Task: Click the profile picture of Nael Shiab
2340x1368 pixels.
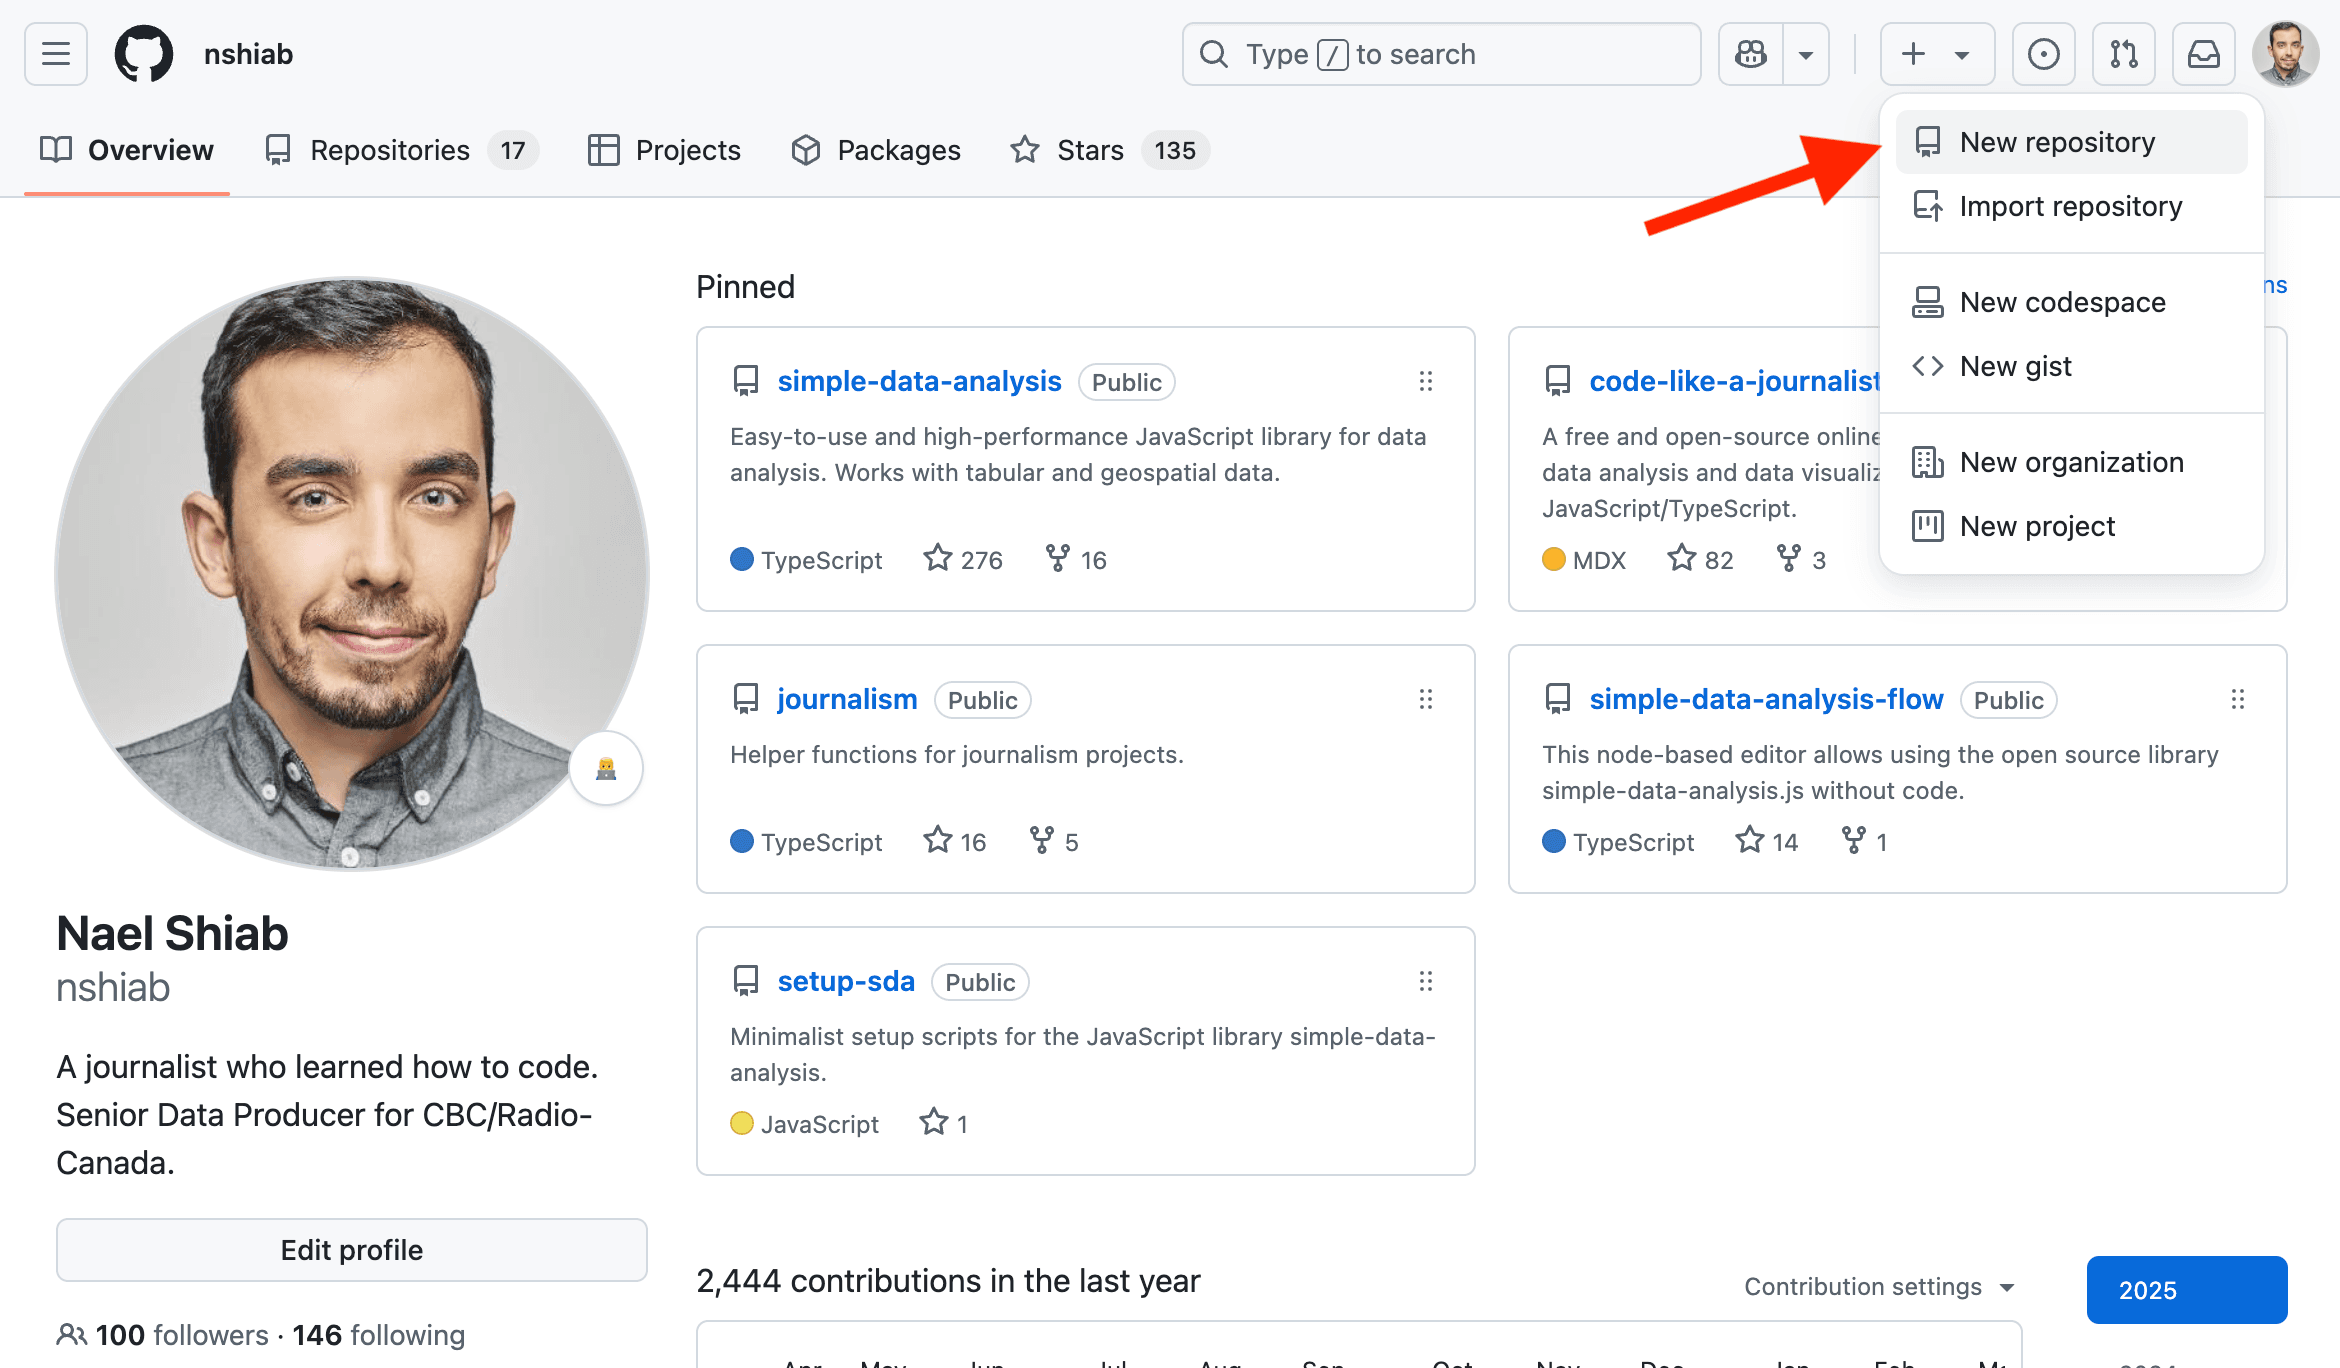Action: (x=352, y=573)
